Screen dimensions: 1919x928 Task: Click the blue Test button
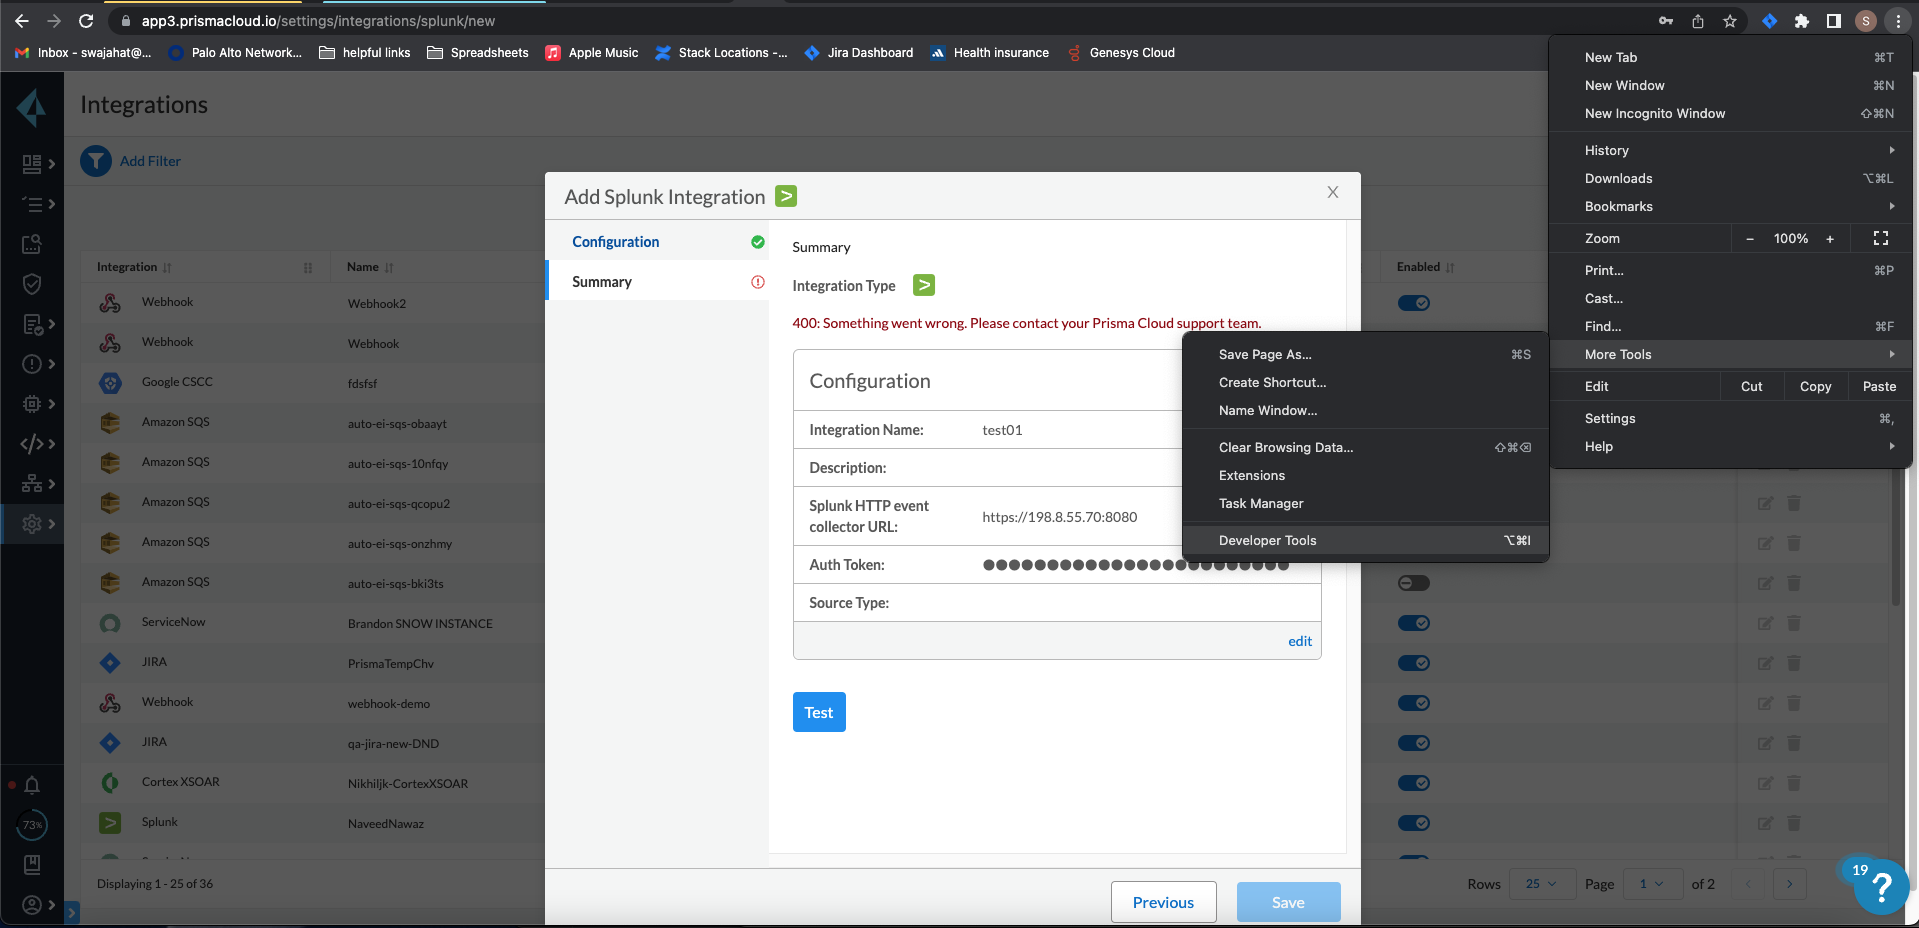click(818, 712)
